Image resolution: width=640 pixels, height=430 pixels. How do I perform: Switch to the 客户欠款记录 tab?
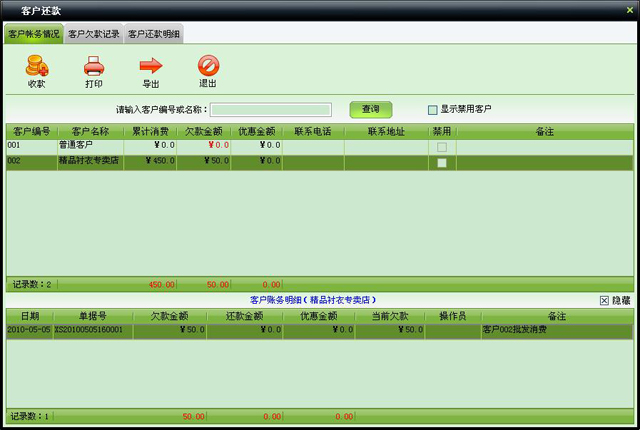click(x=93, y=34)
